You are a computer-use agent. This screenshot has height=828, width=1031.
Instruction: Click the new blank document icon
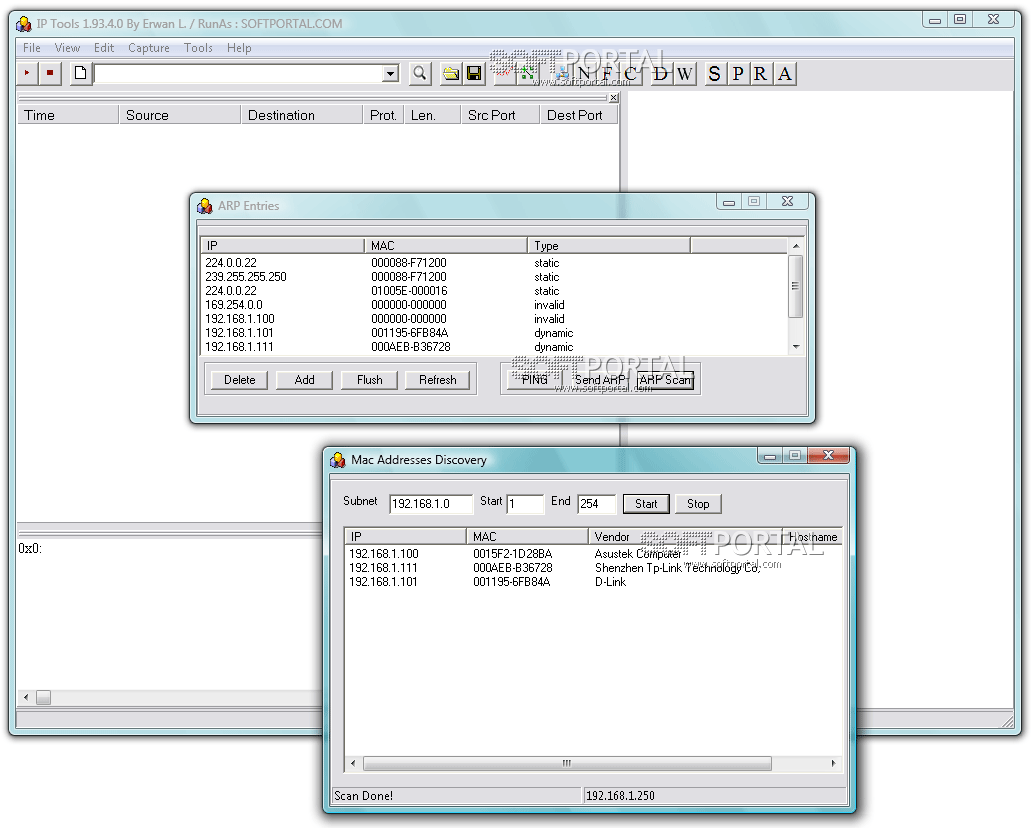coord(80,73)
